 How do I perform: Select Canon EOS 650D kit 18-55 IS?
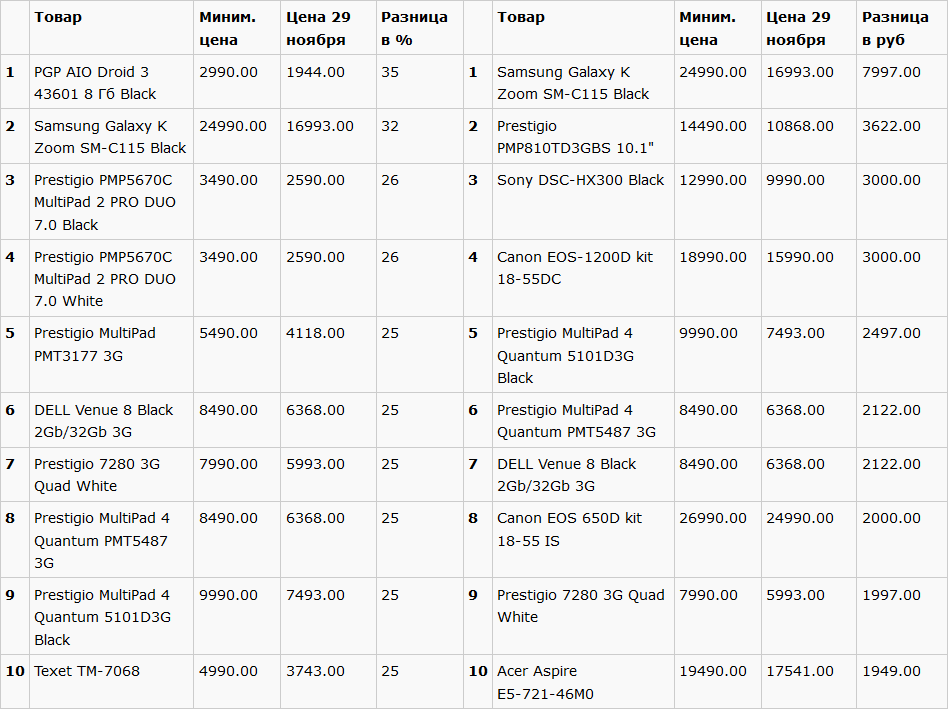click(569, 529)
